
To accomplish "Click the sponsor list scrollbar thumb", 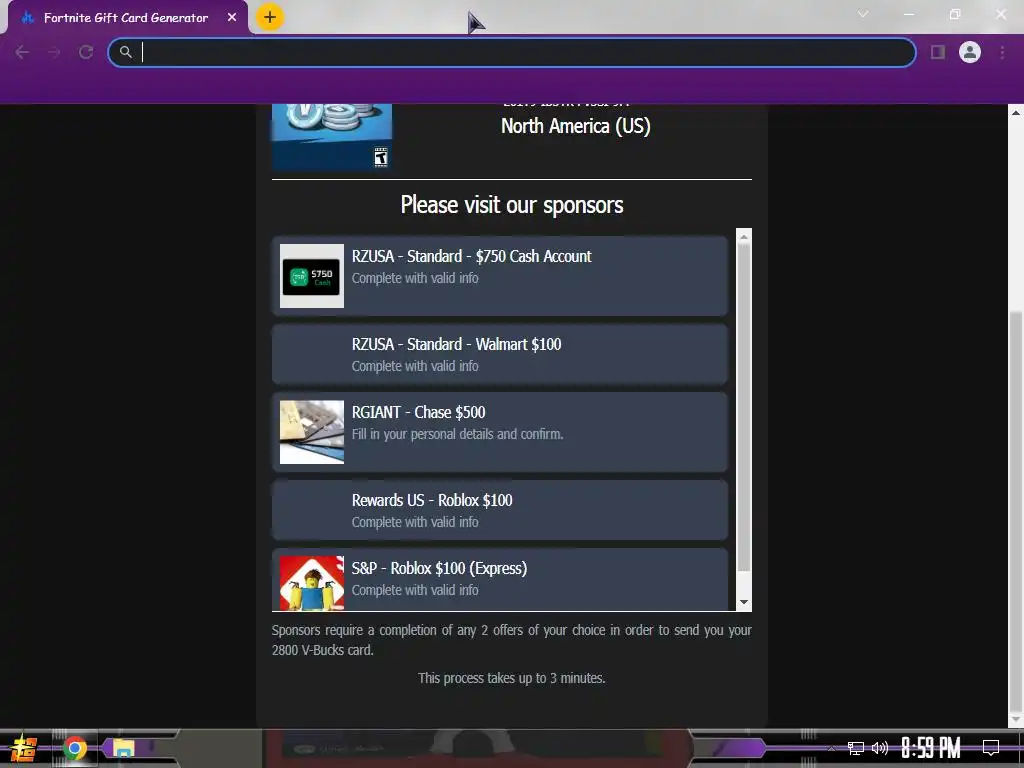I will click(x=743, y=408).
